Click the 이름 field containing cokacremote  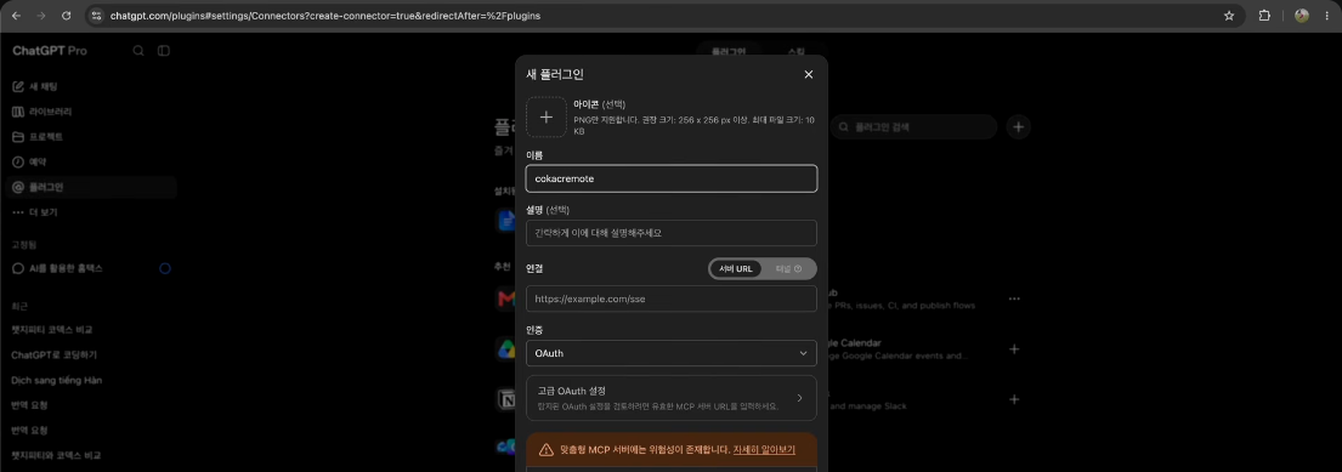(x=671, y=178)
